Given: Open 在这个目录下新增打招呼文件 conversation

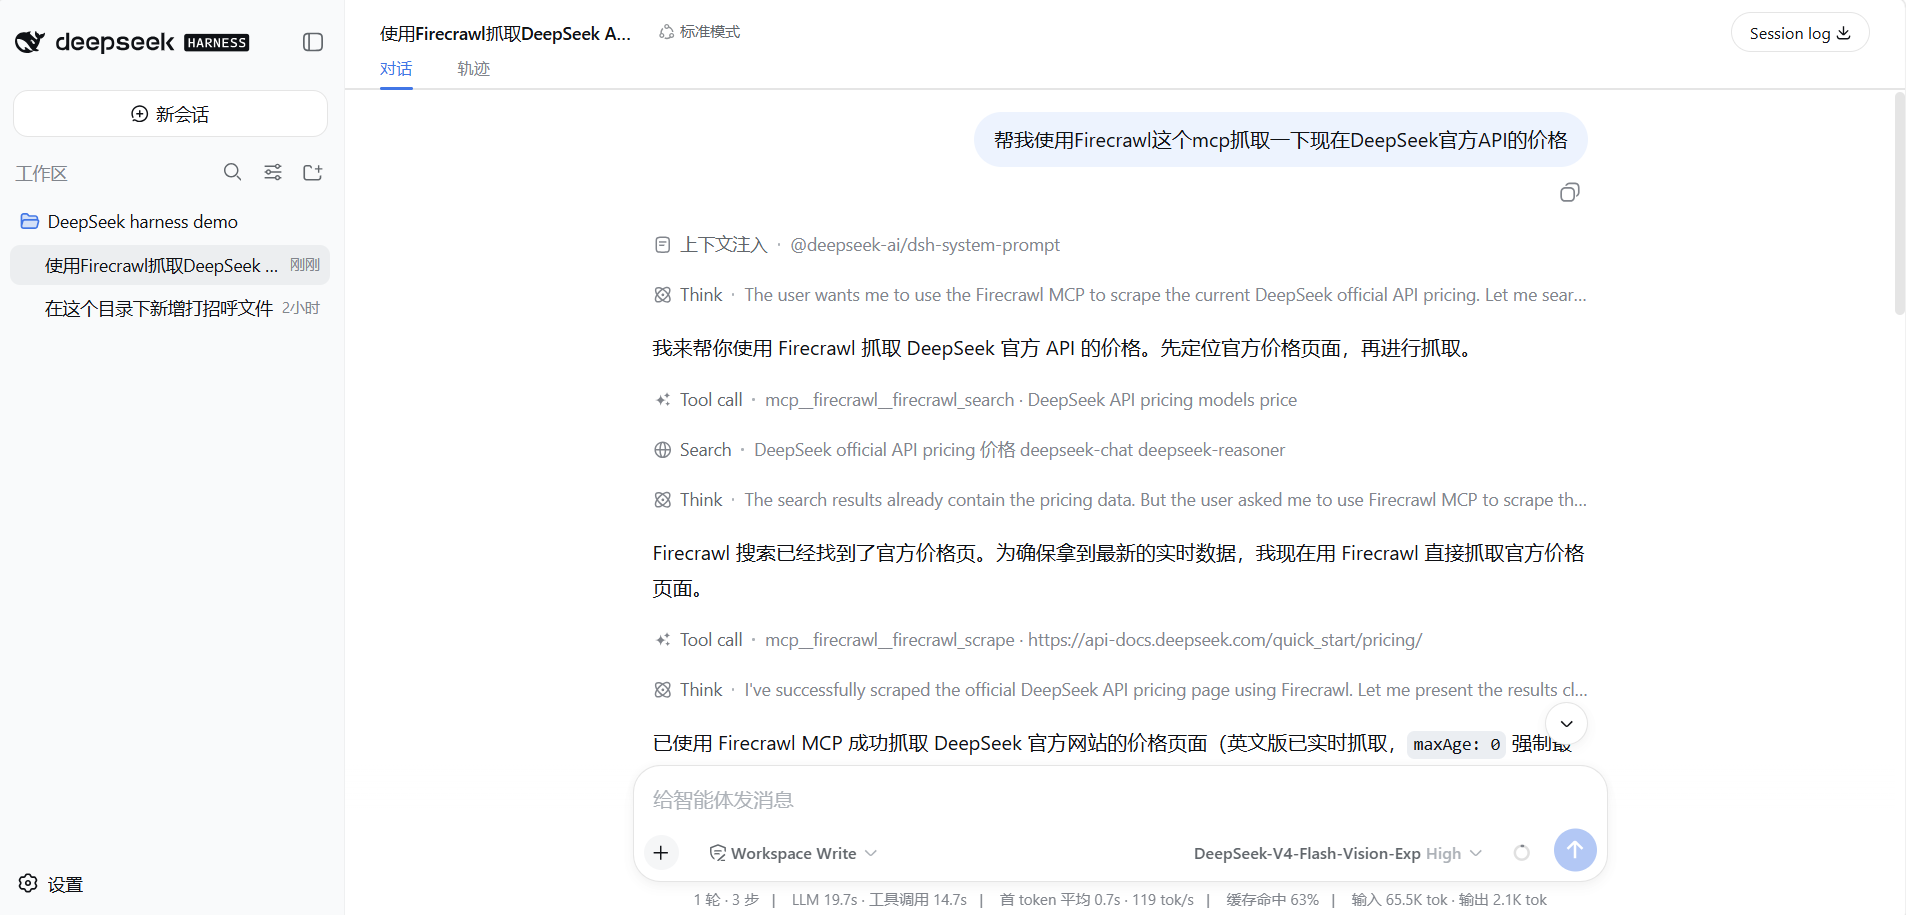Looking at the screenshot, I should (170, 308).
